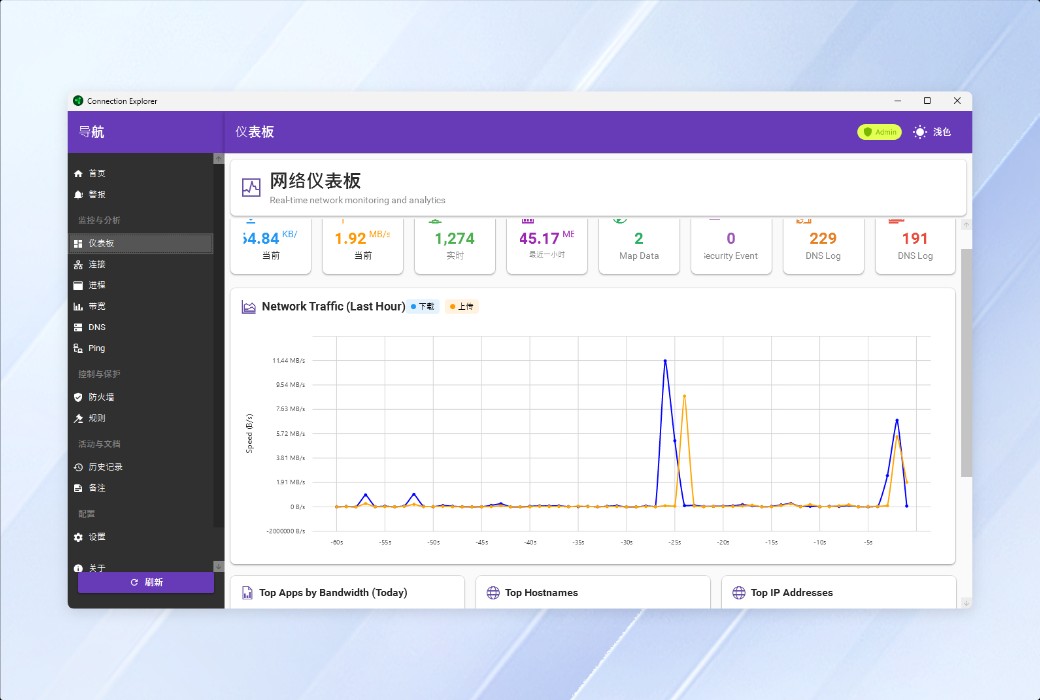Viewport: 1040px width, 700px height.
Task: Click the sidebar scroll-down arrow
Action: [218, 567]
